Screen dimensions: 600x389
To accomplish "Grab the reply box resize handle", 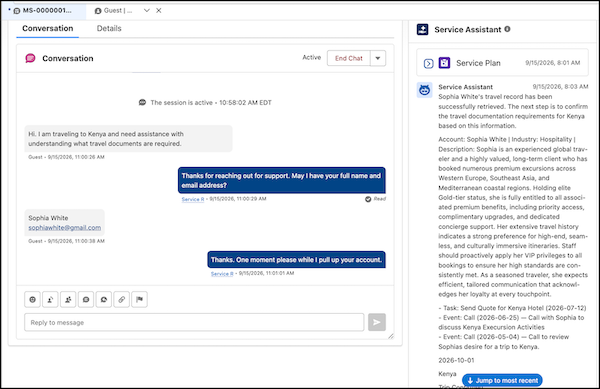I will [391, 336].
